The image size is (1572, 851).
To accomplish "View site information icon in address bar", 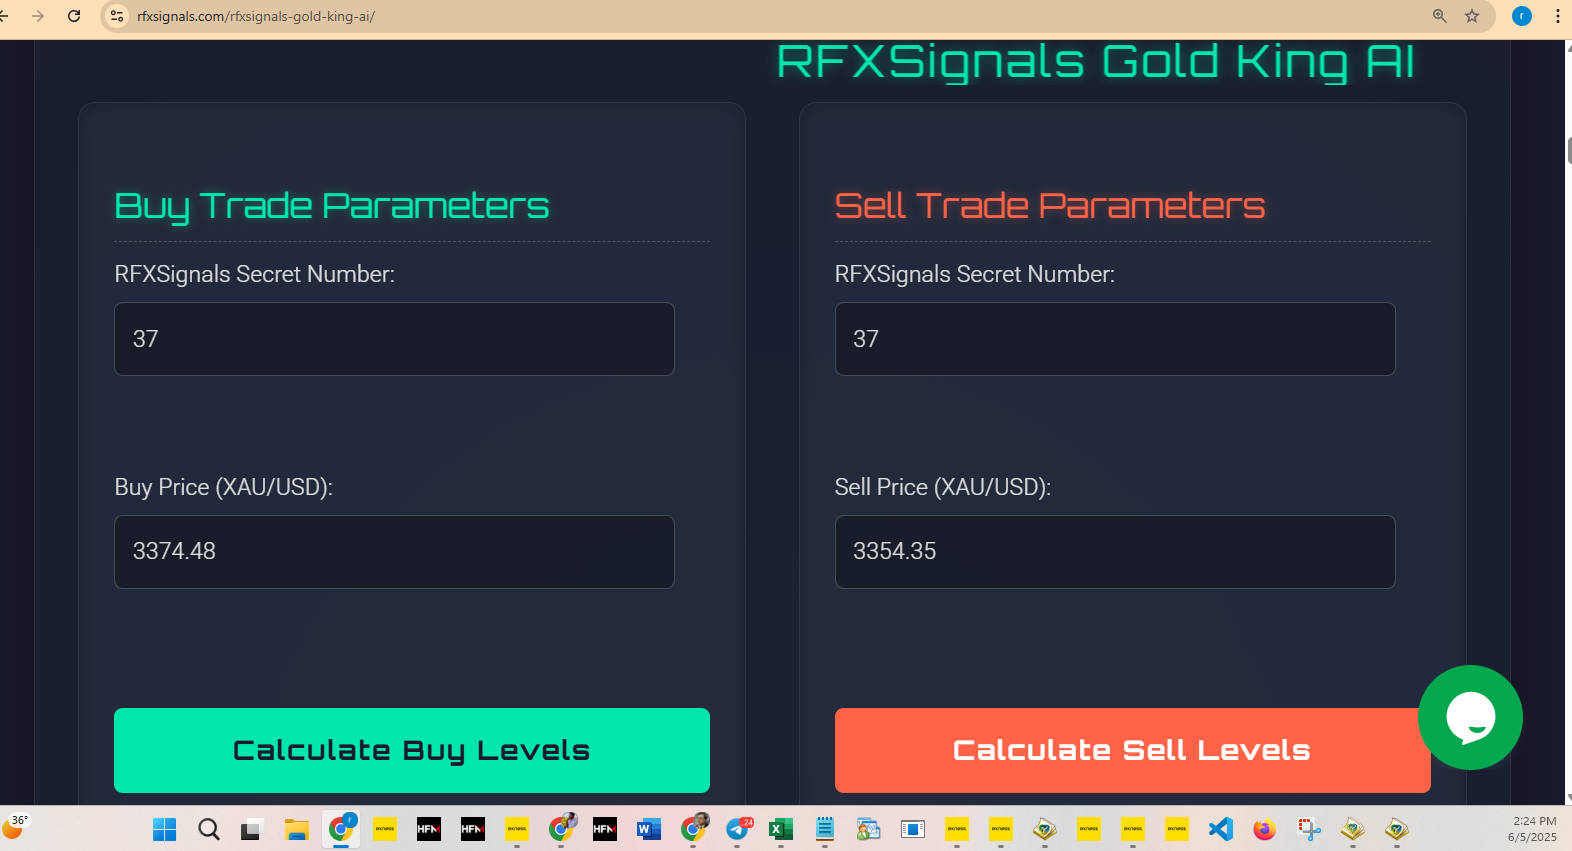I will click(117, 16).
